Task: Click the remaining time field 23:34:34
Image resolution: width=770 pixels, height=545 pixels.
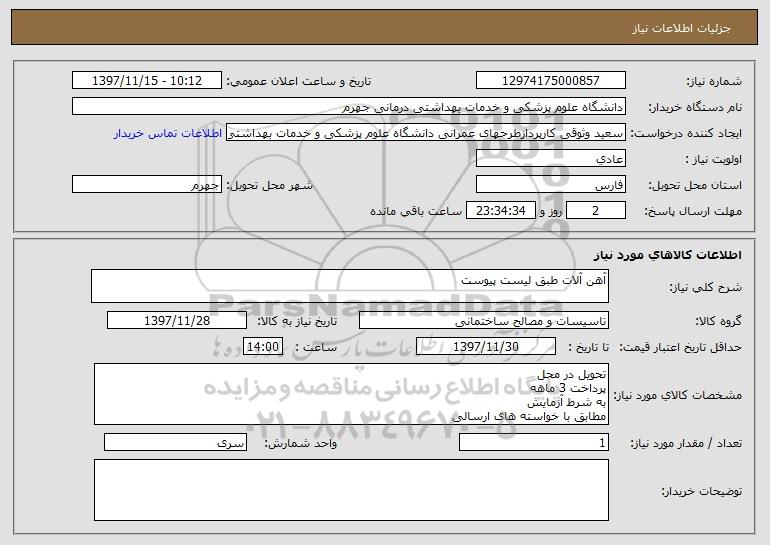Action: click(x=500, y=211)
